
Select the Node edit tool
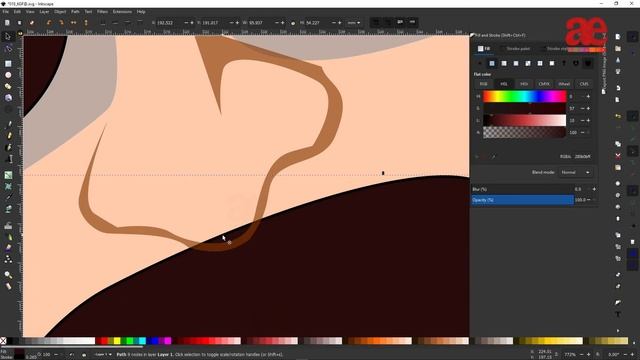pos(8,49)
